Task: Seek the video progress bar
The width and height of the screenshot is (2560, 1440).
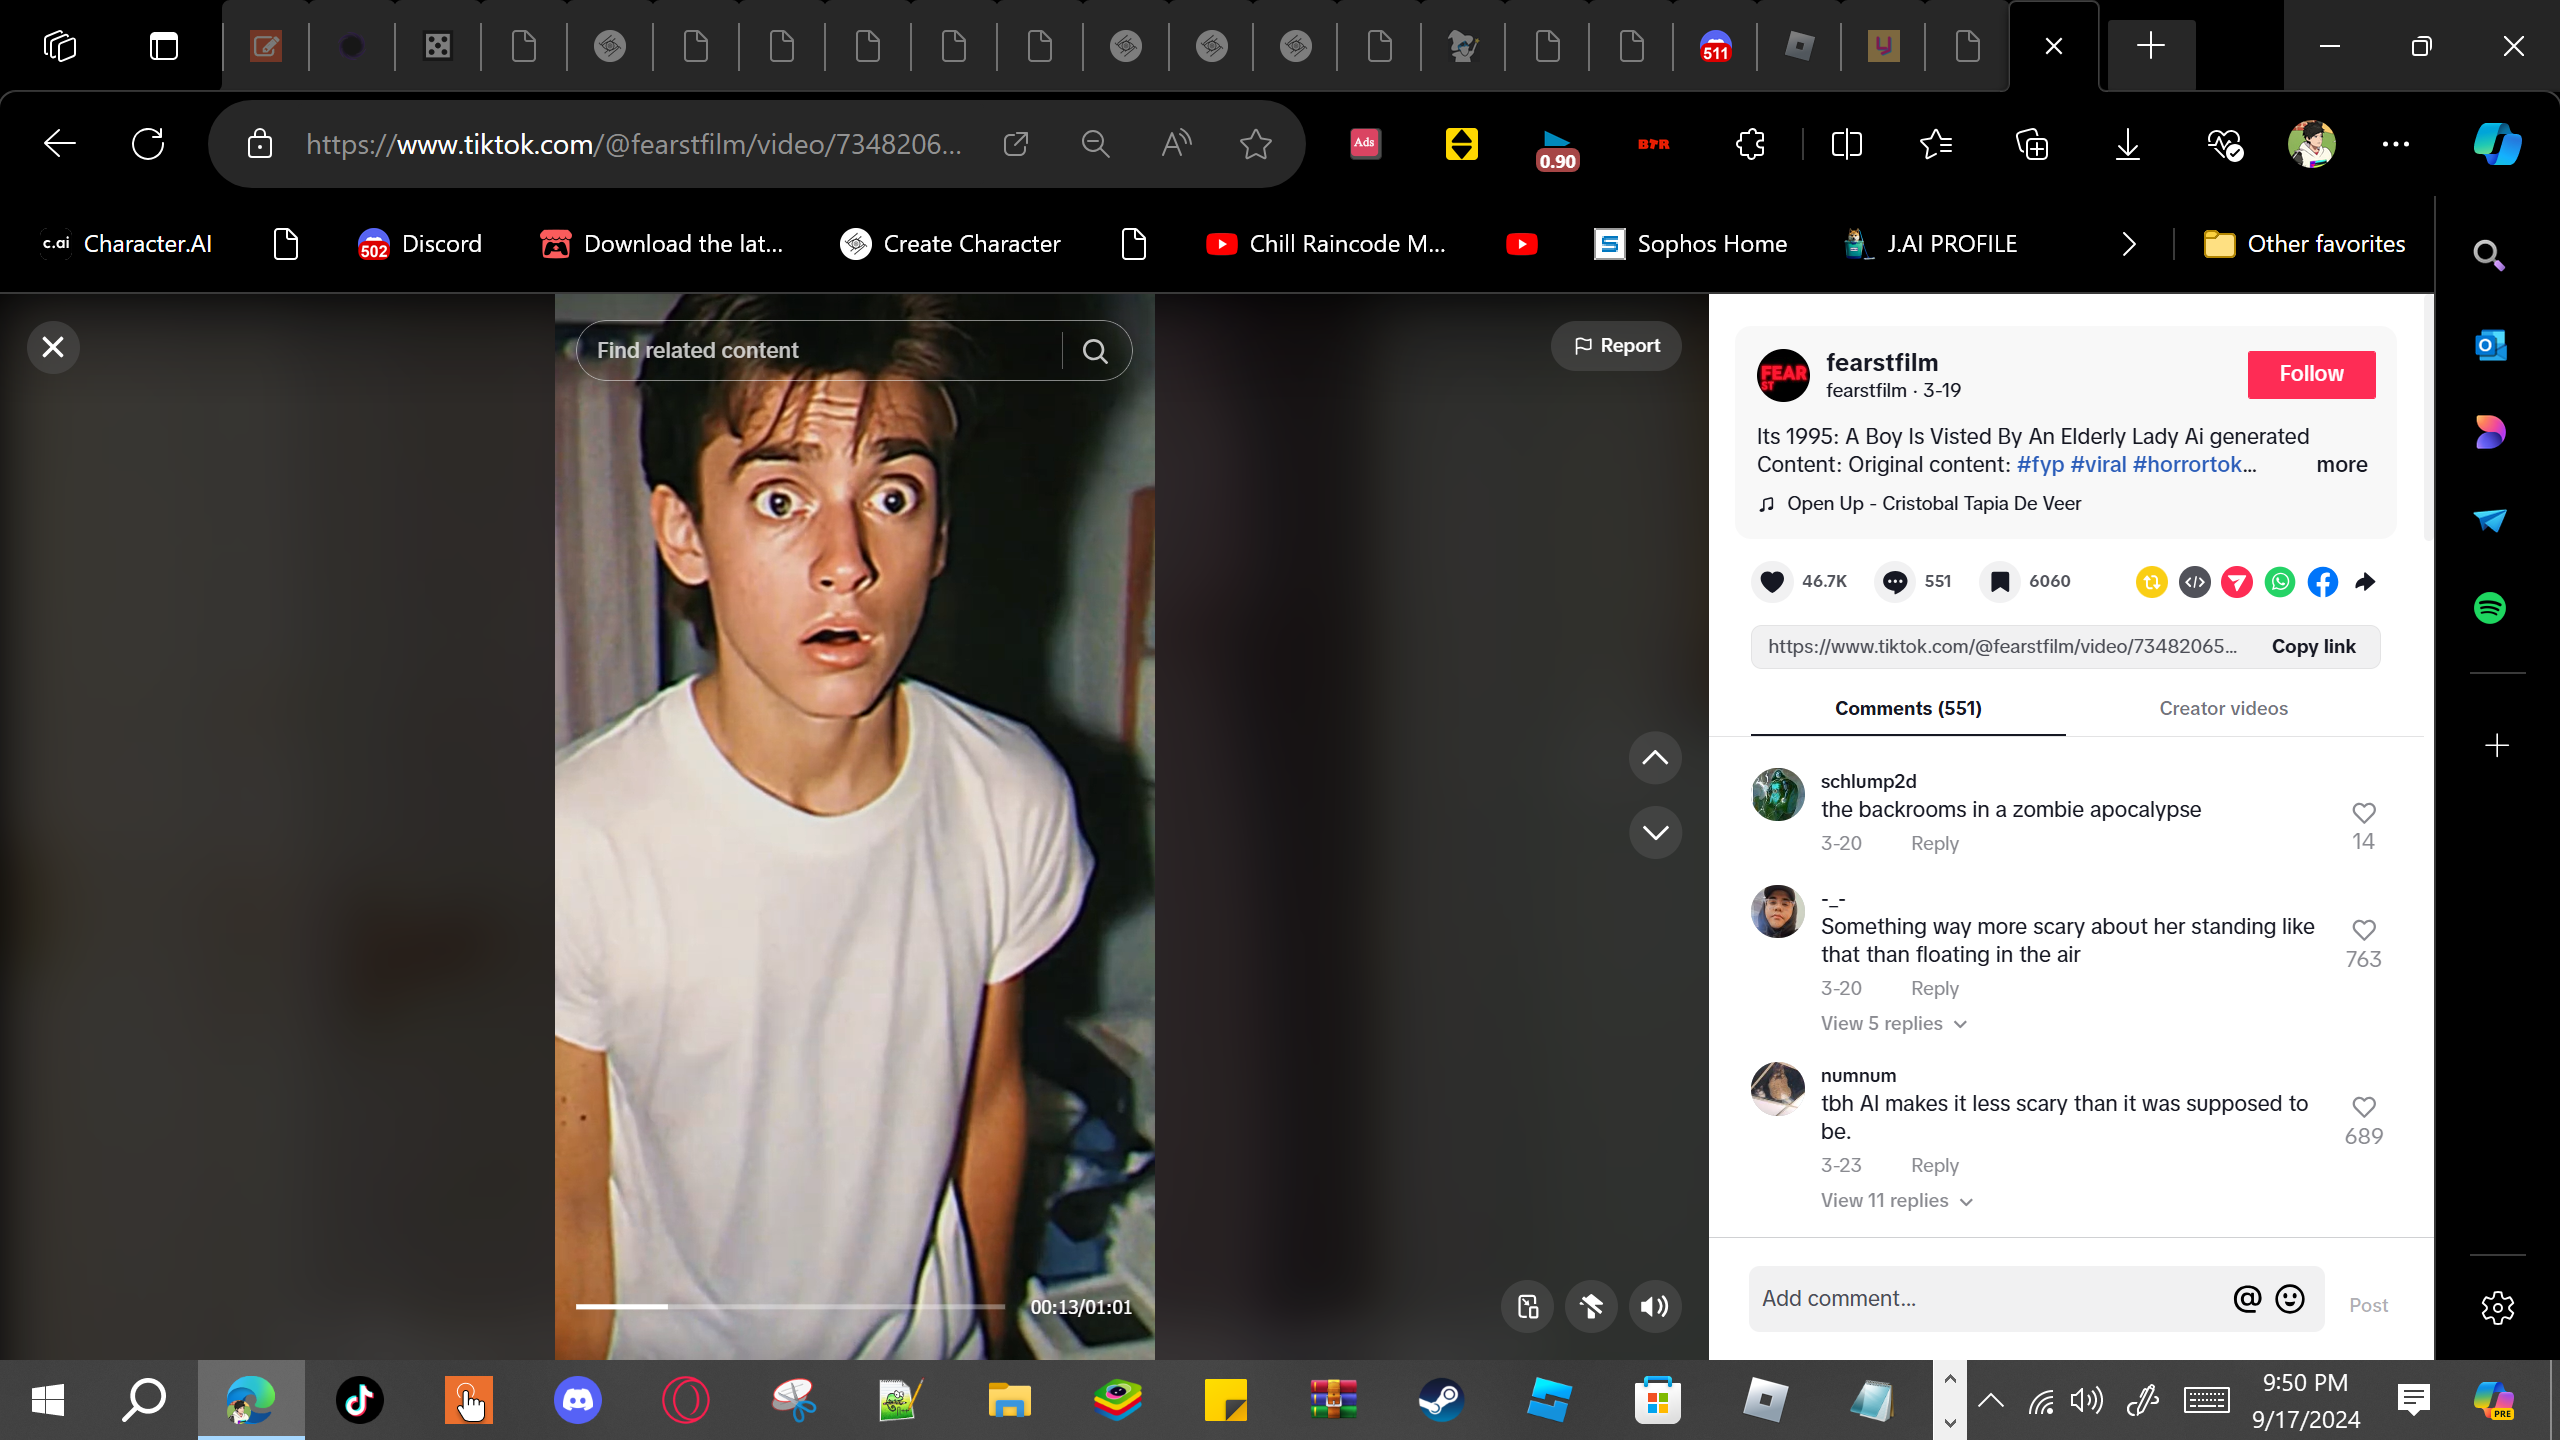Action: pos(790,1306)
